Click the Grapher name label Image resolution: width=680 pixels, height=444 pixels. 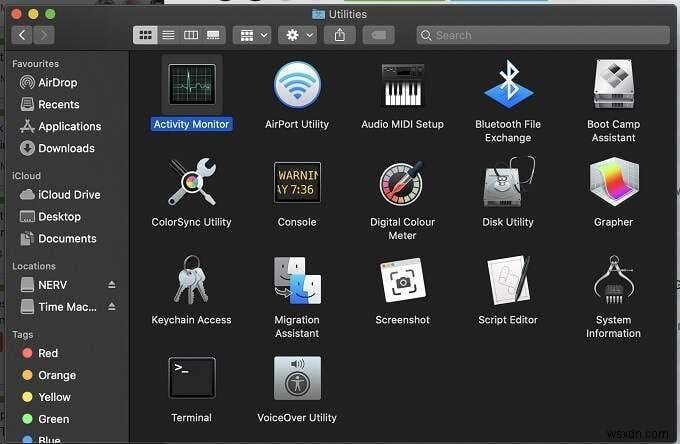(x=613, y=222)
